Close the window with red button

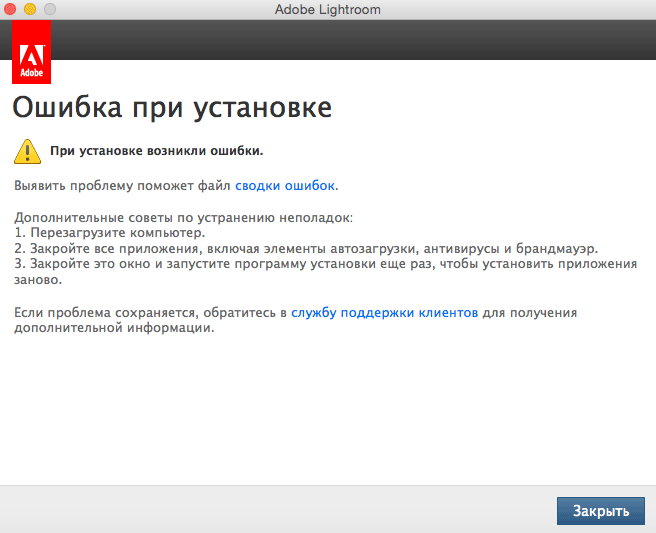click(x=10, y=9)
